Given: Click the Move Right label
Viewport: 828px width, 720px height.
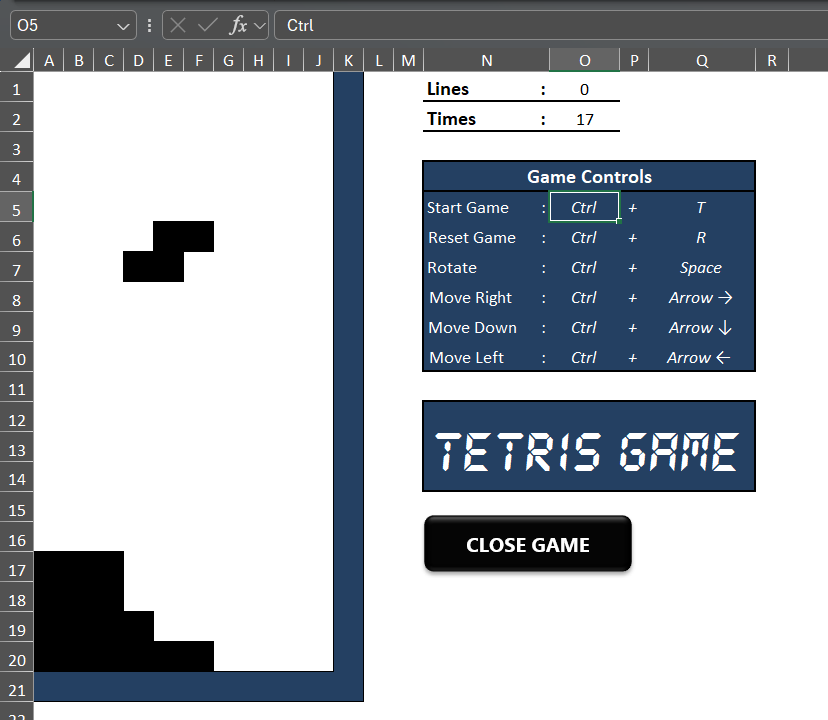Looking at the screenshot, I should pyautogui.click(x=471, y=298).
